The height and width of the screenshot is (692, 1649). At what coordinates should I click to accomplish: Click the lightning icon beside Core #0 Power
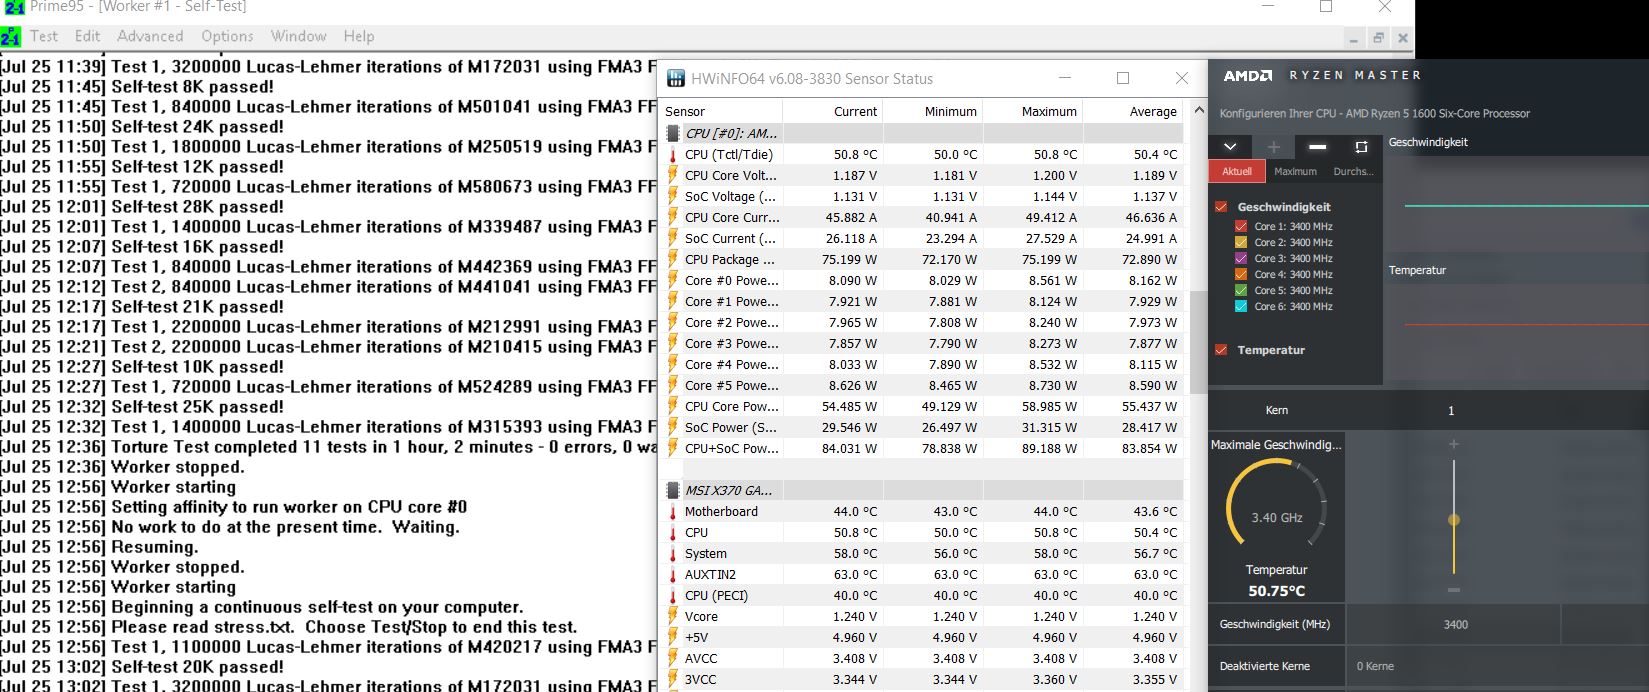pyautogui.click(x=673, y=280)
